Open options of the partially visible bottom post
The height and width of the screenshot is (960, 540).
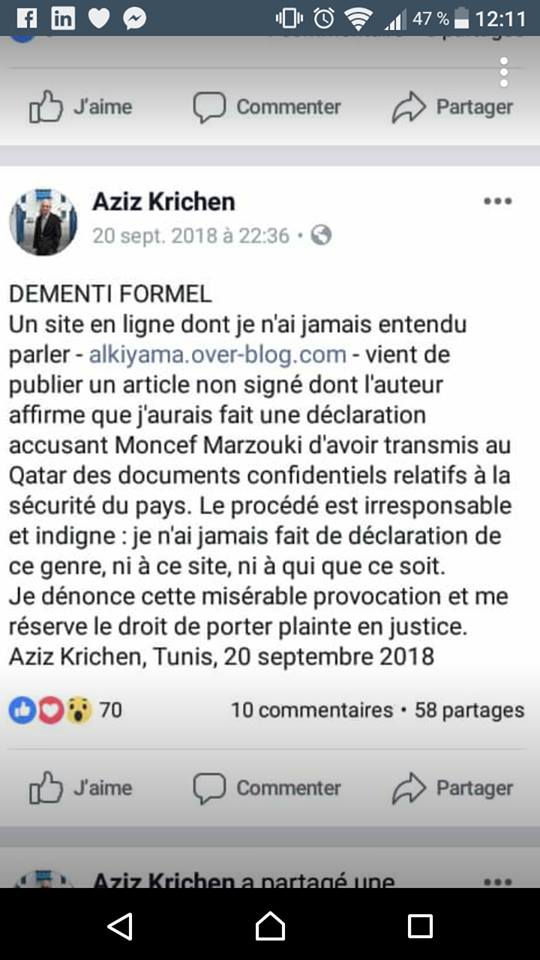pos(497,882)
